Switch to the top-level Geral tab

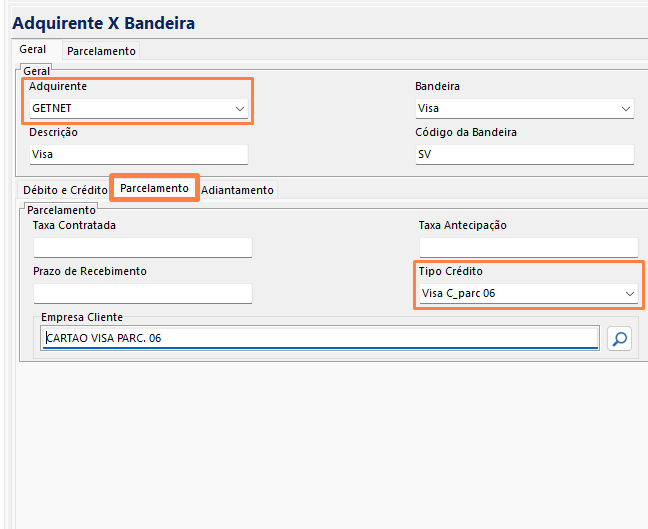[x=32, y=50]
